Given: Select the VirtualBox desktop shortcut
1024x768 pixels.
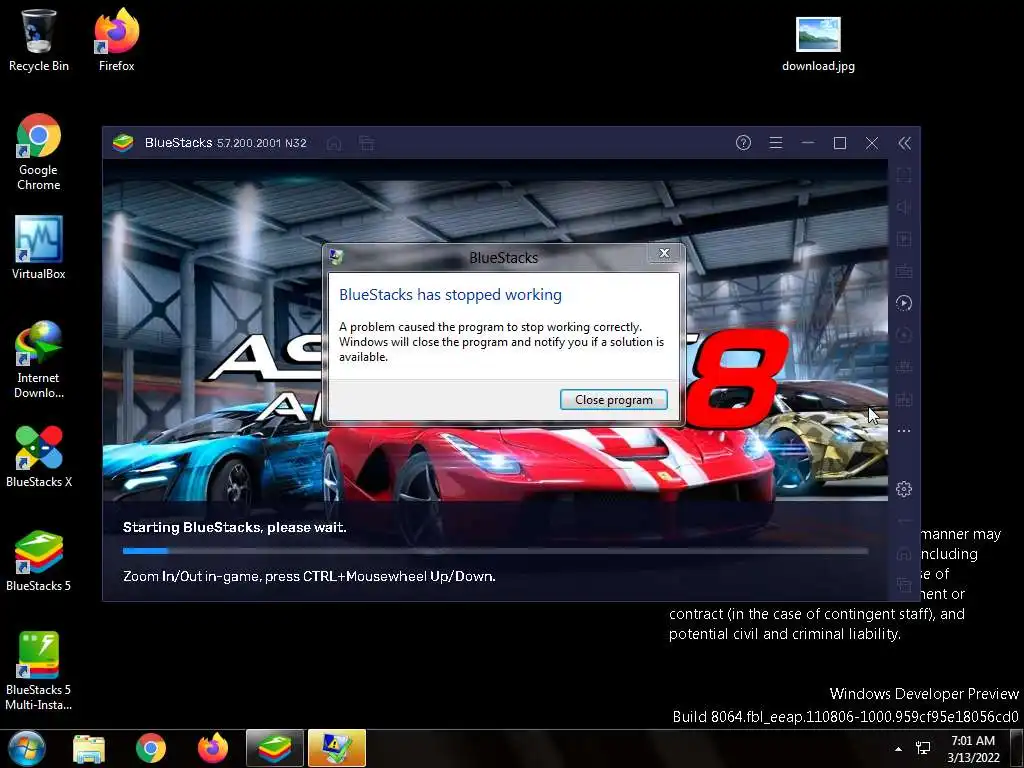Looking at the screenshot, I should click(39, 248).
